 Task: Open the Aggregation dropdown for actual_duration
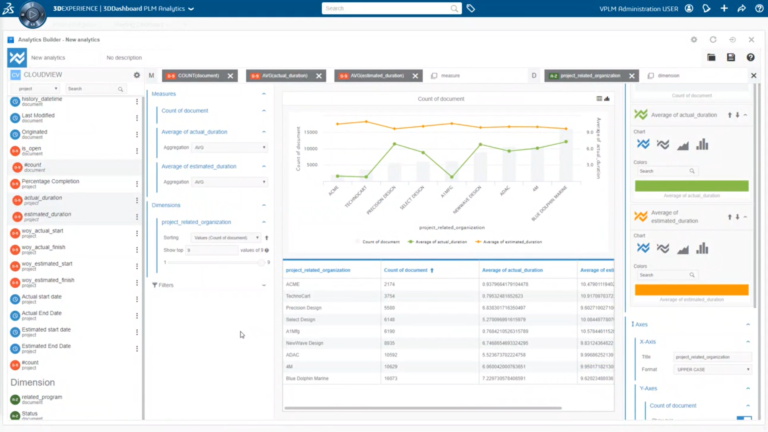(x=229, y=147)
